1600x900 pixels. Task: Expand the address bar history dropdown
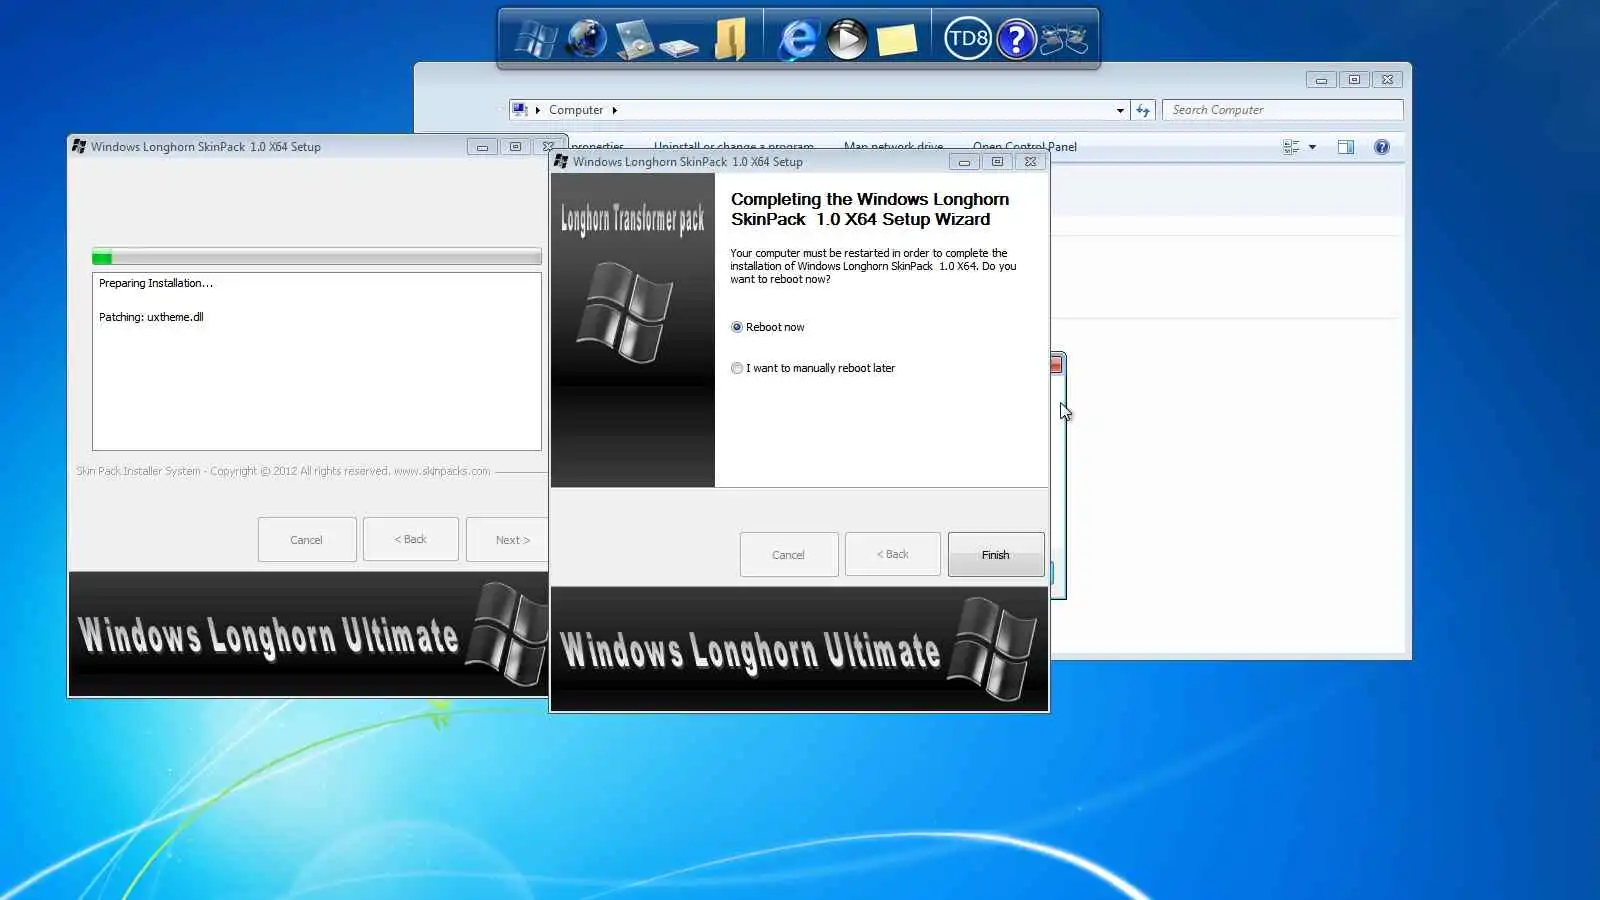(x=1120, y=110)
